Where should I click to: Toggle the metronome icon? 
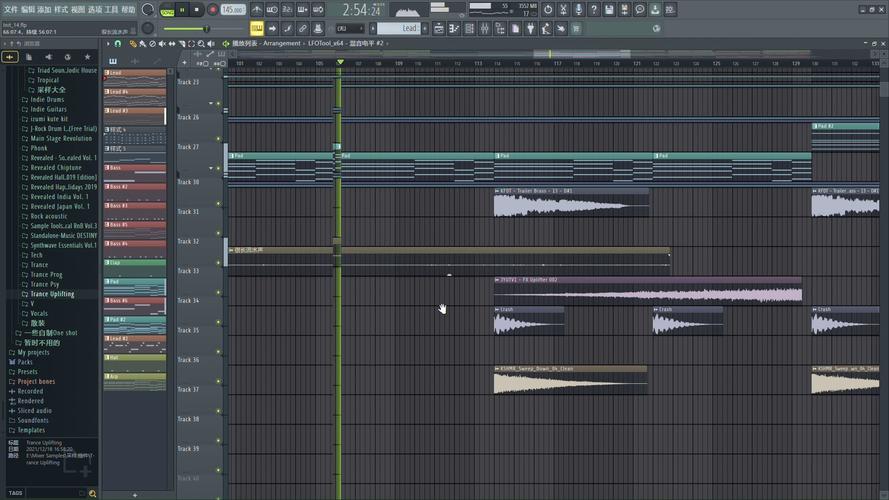[257, 10]
